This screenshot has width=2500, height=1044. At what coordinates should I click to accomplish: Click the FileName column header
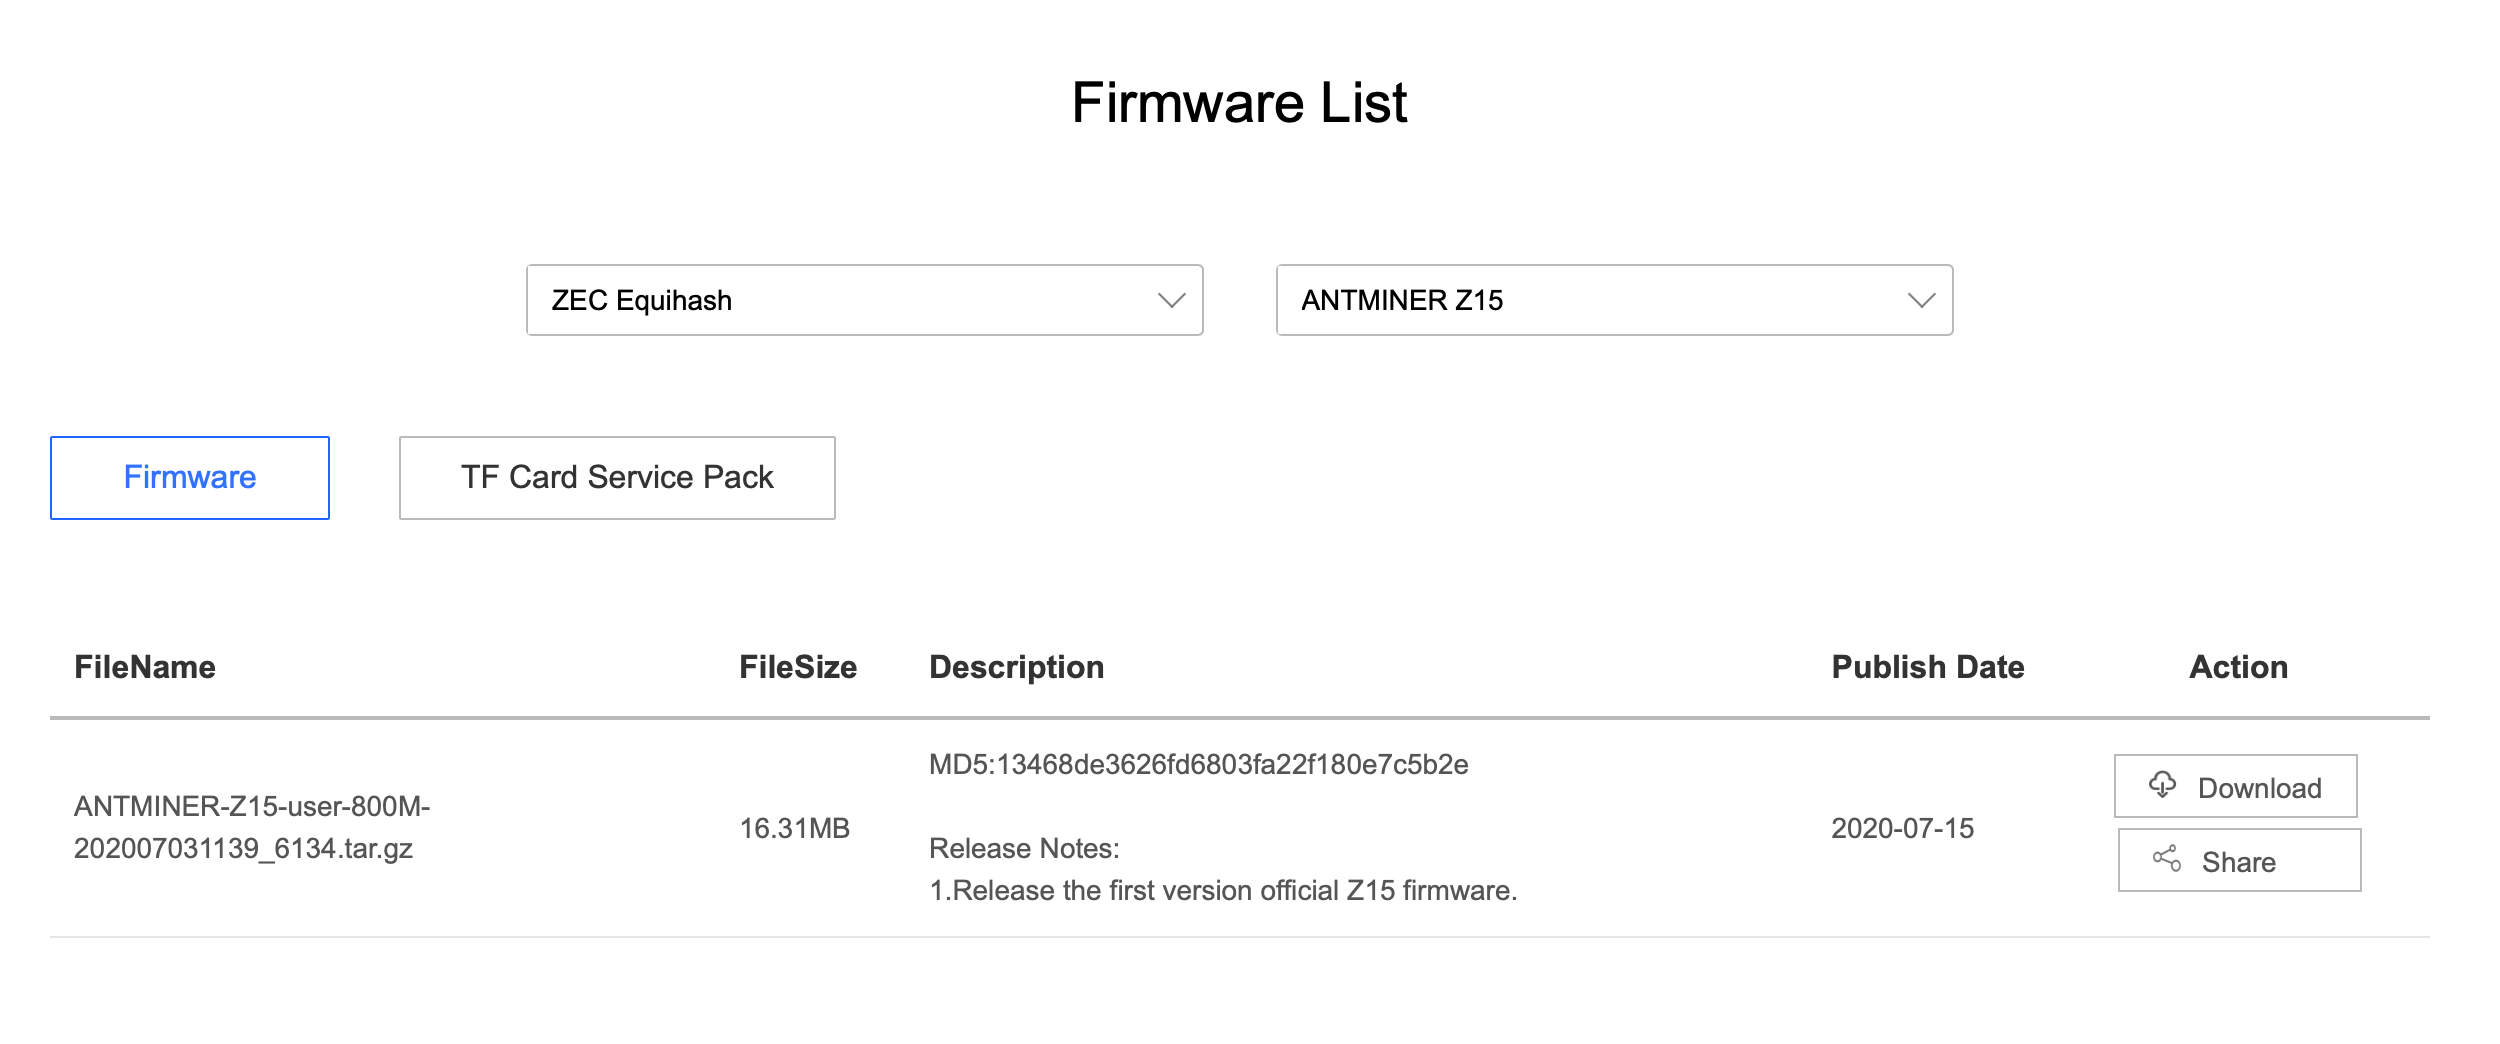pyautogui.click(x=145, y=667)
